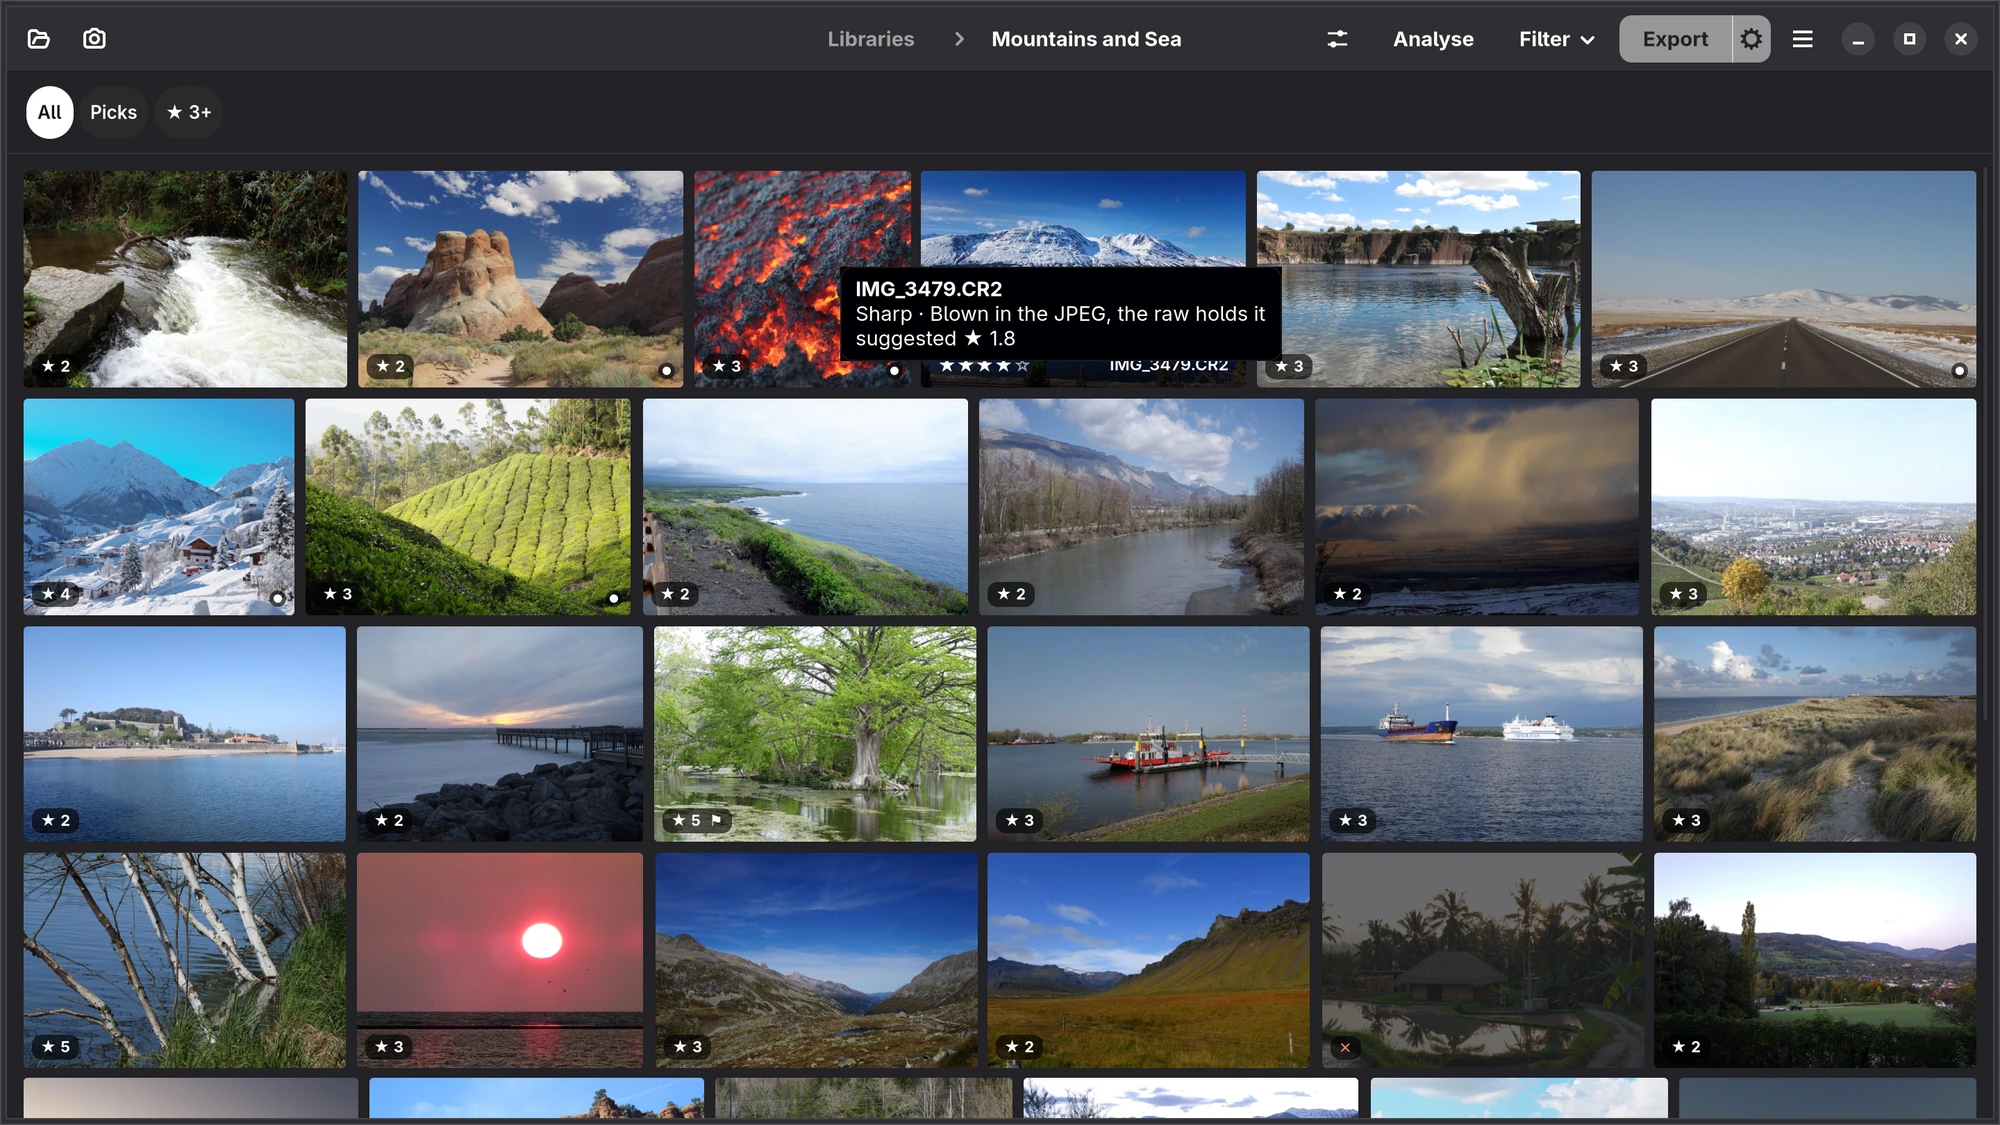Click the ★ 4 badge on snowy village photo
This screenshot has height=1125, width=2000.
(56, 593)
